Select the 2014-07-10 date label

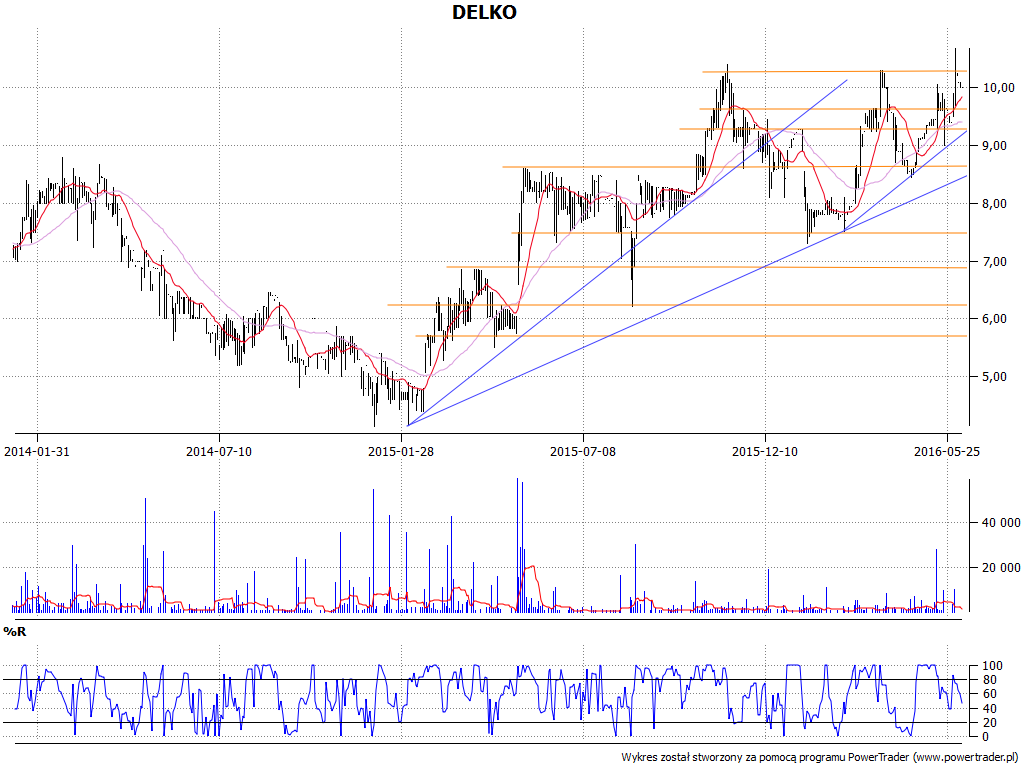[x=219, y=451]
